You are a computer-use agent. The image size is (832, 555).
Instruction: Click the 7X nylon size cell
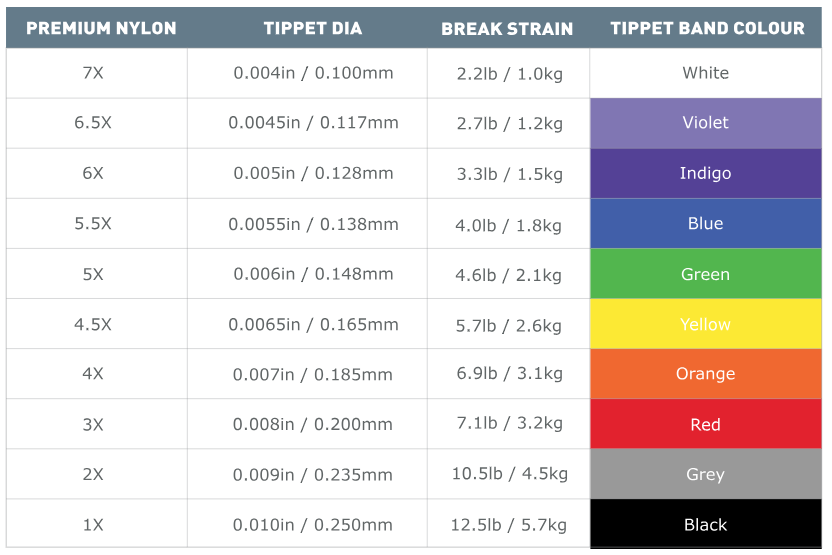93,73
